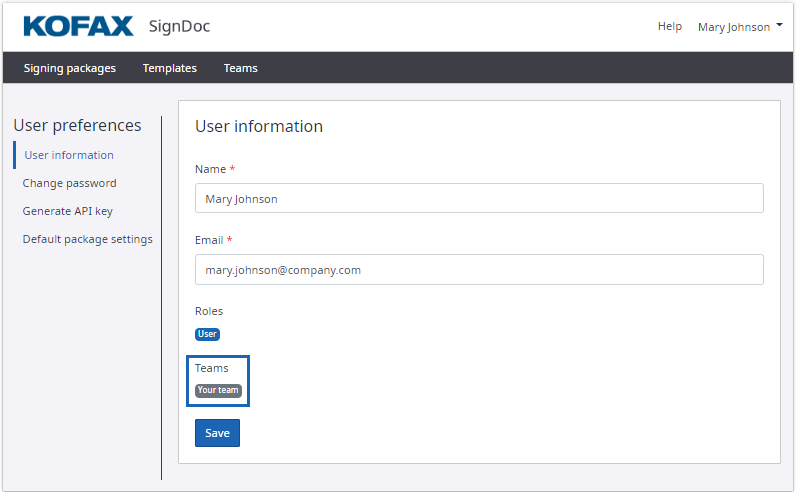Open the Change password page
796x494 pixels.
[x=70, y=183]
